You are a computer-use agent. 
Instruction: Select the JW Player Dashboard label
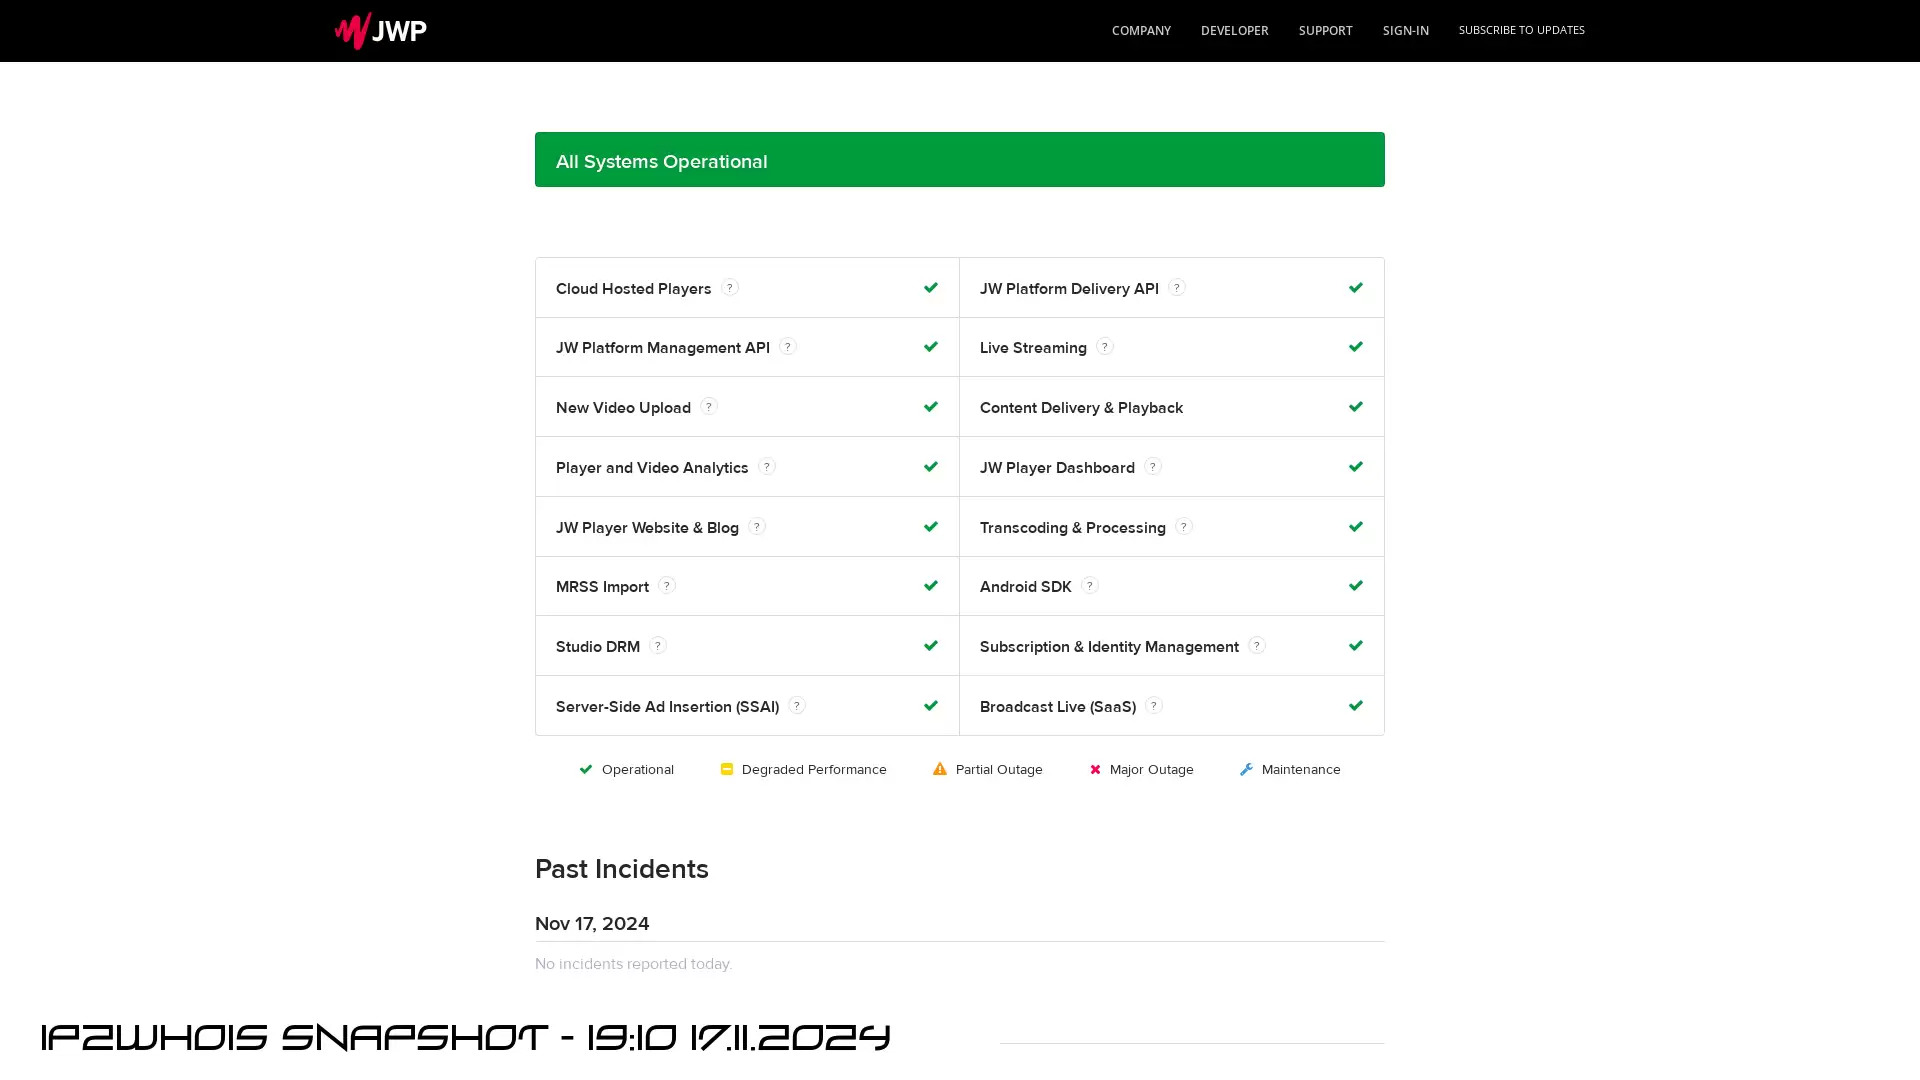pyautogui.click(x=1057, y=468)
